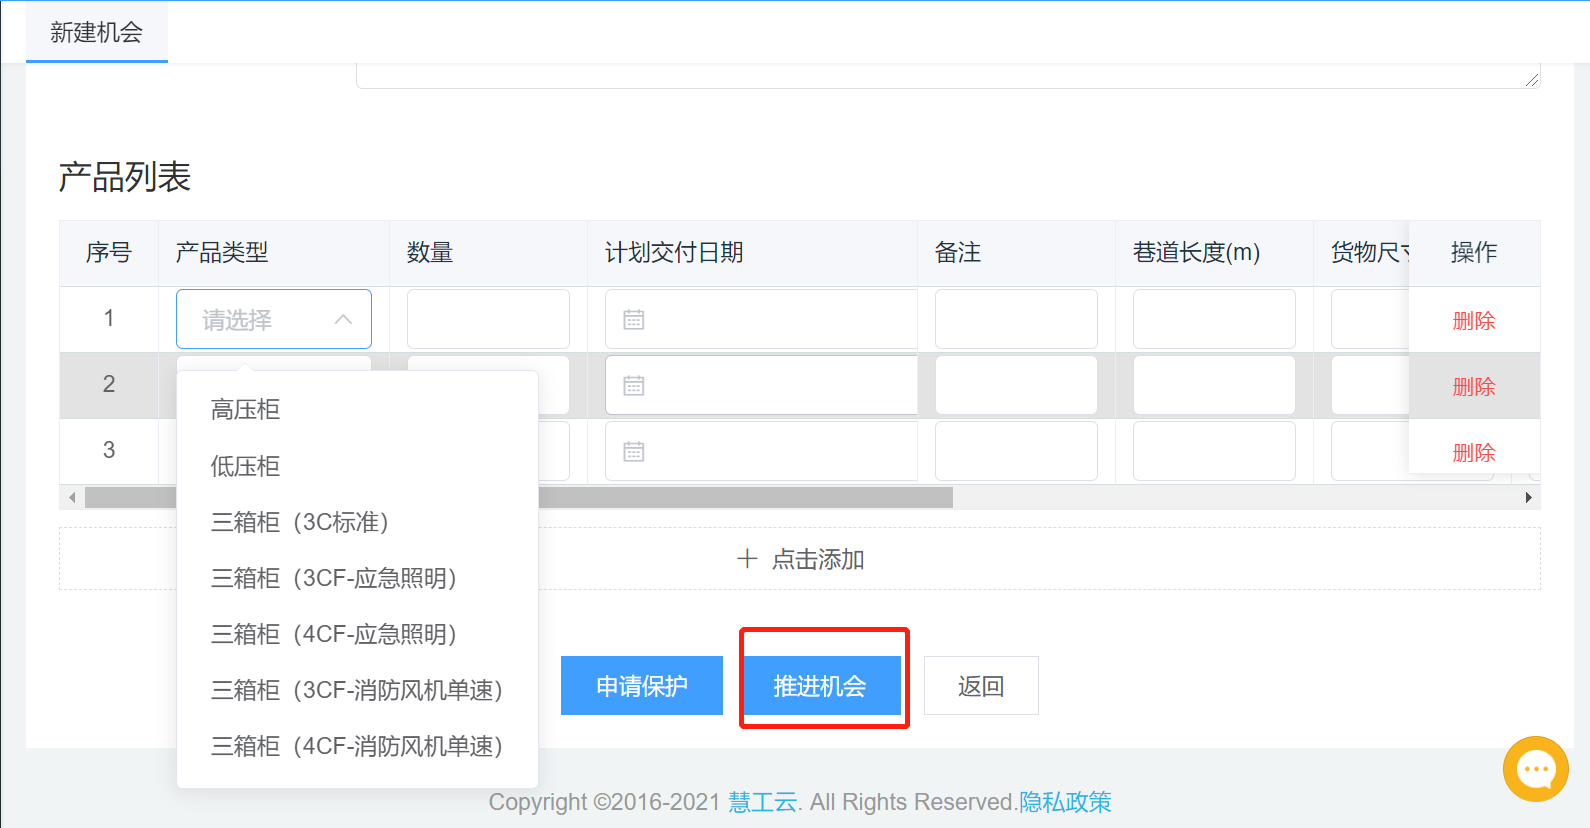Open the orange chat support bubble
The width and height of the screenshot is (1590, 828).
tap(1535, 769)
